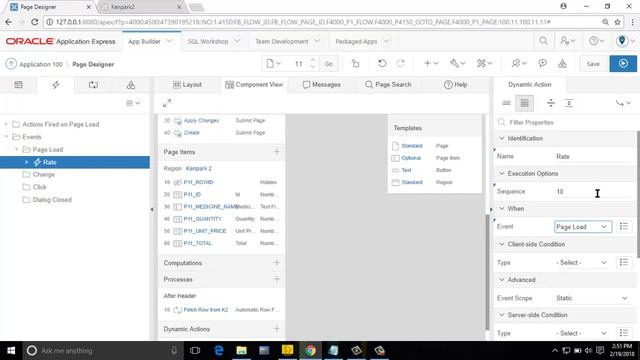Screen dimensions: 640x360
Task: Click Show All properties icon
Action: click(x=524, y=103)
